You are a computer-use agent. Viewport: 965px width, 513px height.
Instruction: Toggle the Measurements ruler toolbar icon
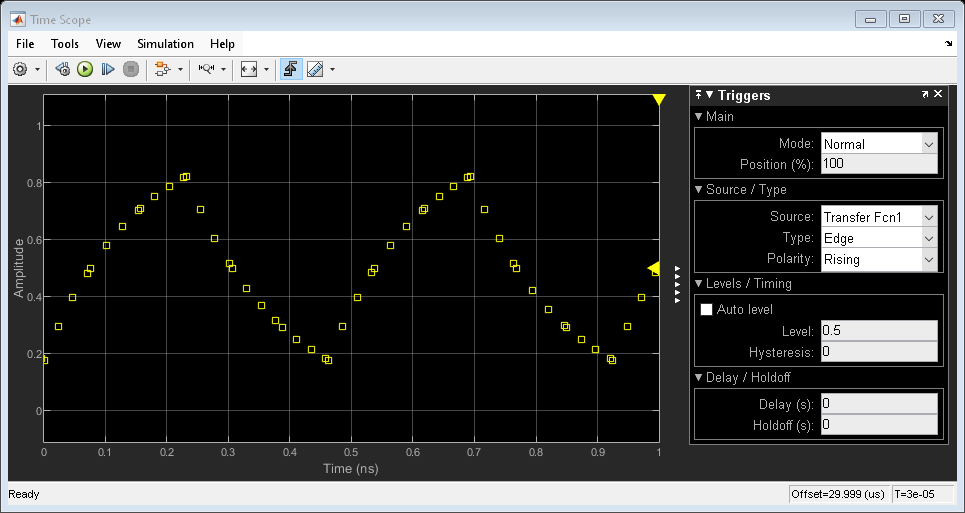[315, 69]
